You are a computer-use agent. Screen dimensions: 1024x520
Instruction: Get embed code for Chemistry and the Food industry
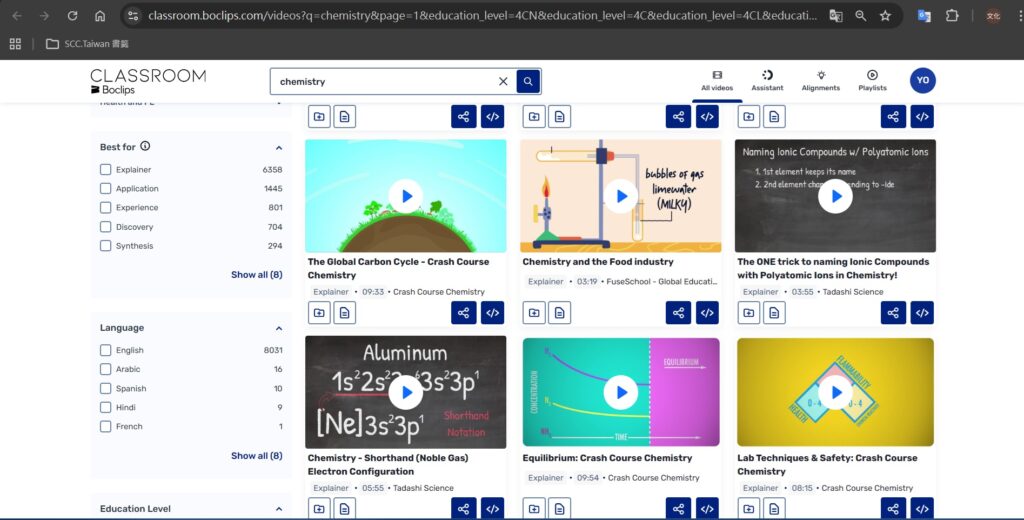(x=707, y=313)
